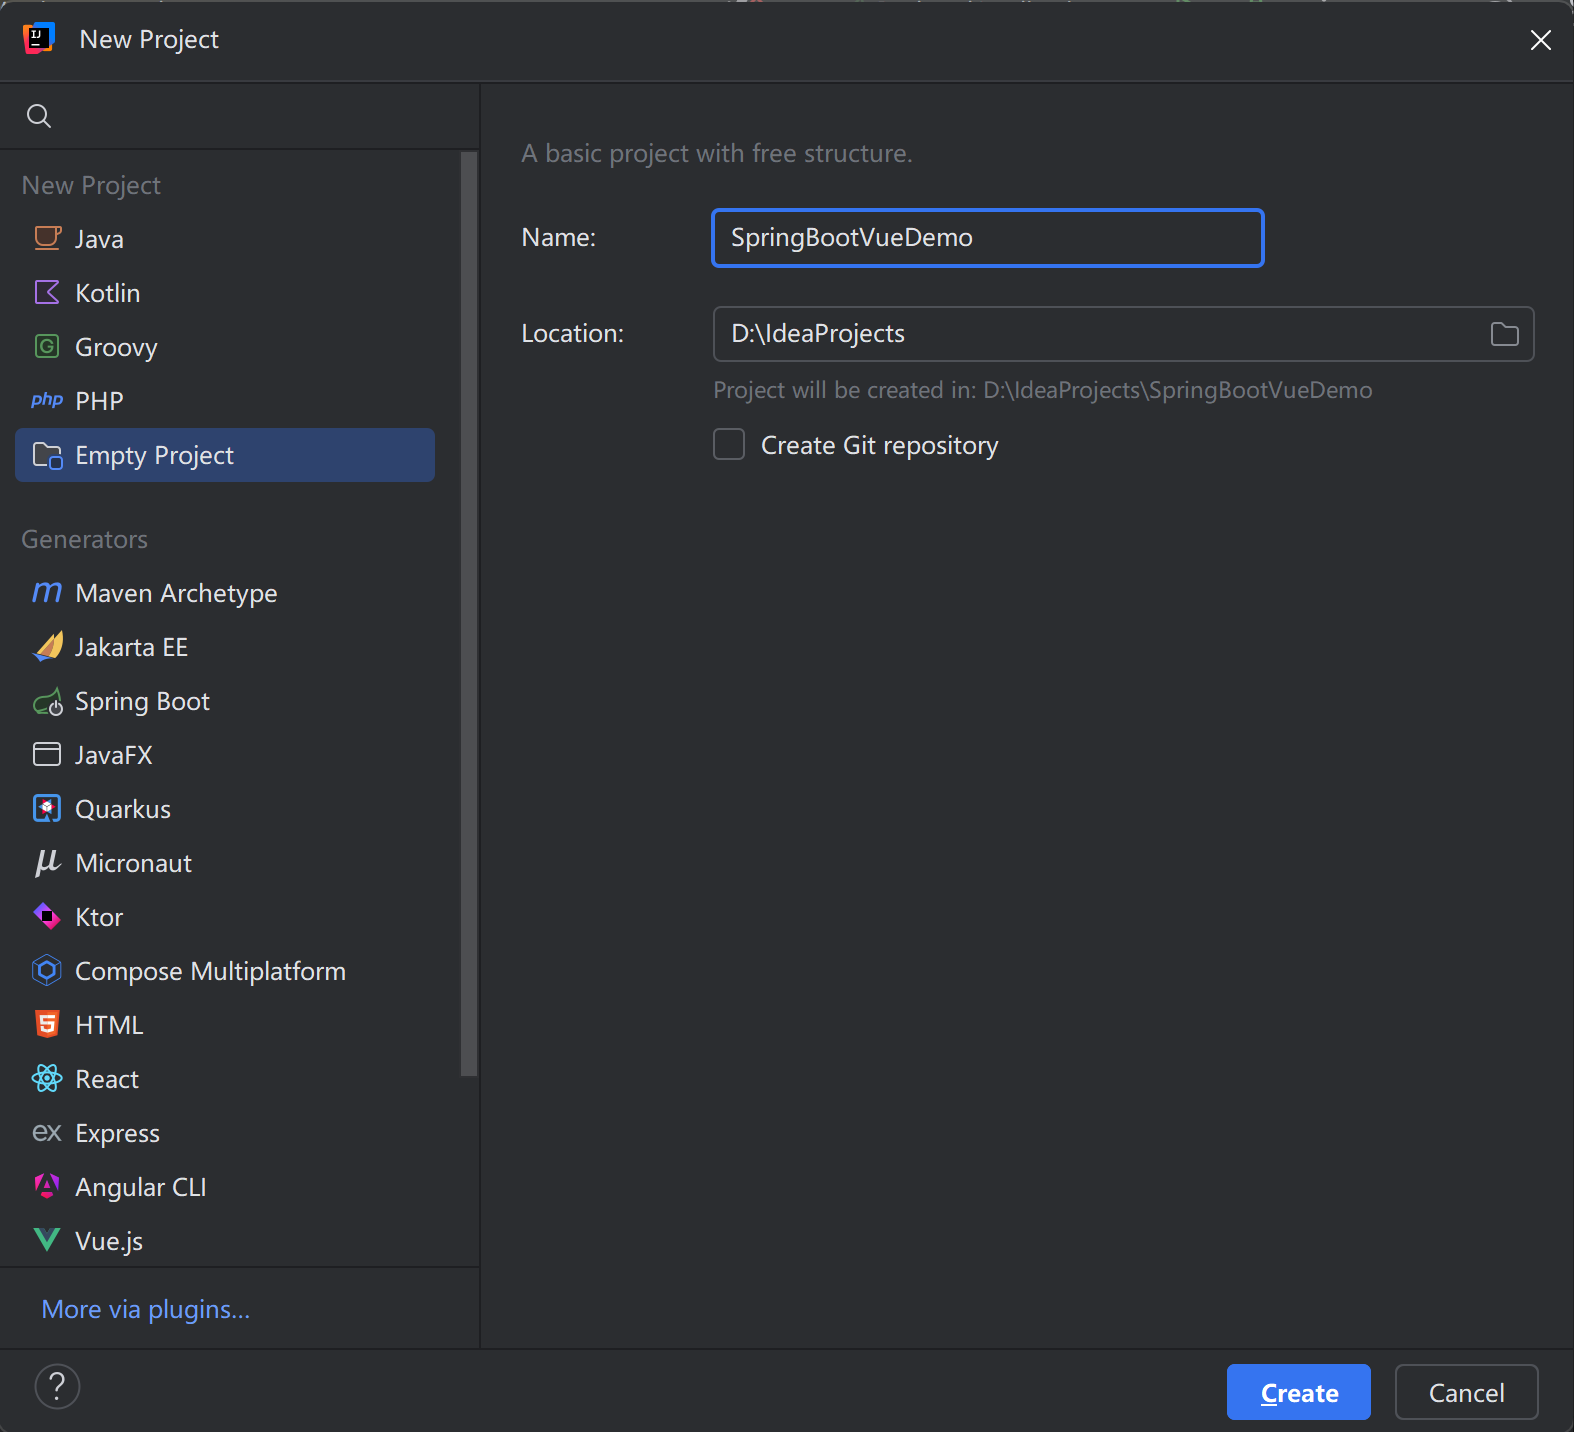Choose PHP from the project list

coord(225,401)
